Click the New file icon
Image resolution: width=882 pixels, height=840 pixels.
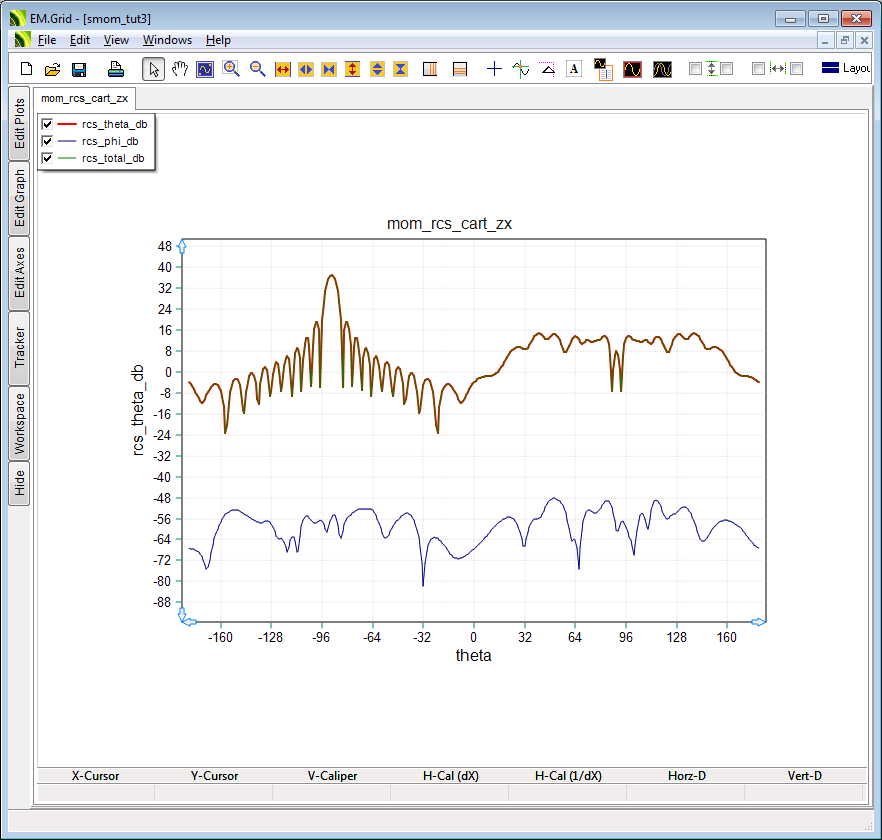coord(27,69)
